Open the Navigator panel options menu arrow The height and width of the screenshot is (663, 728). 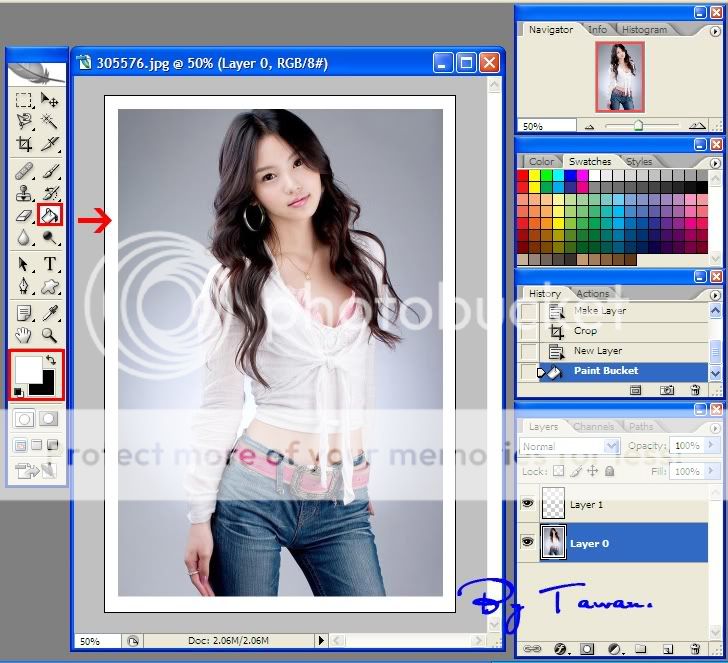714,30
